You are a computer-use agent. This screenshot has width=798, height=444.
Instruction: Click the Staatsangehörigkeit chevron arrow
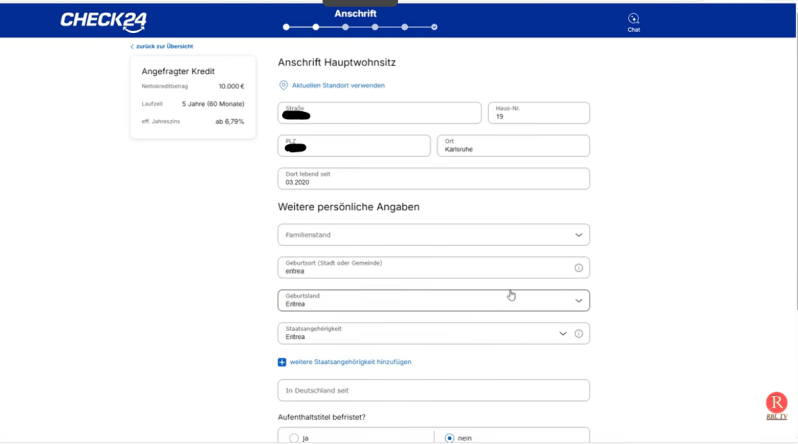click(563, 334)
